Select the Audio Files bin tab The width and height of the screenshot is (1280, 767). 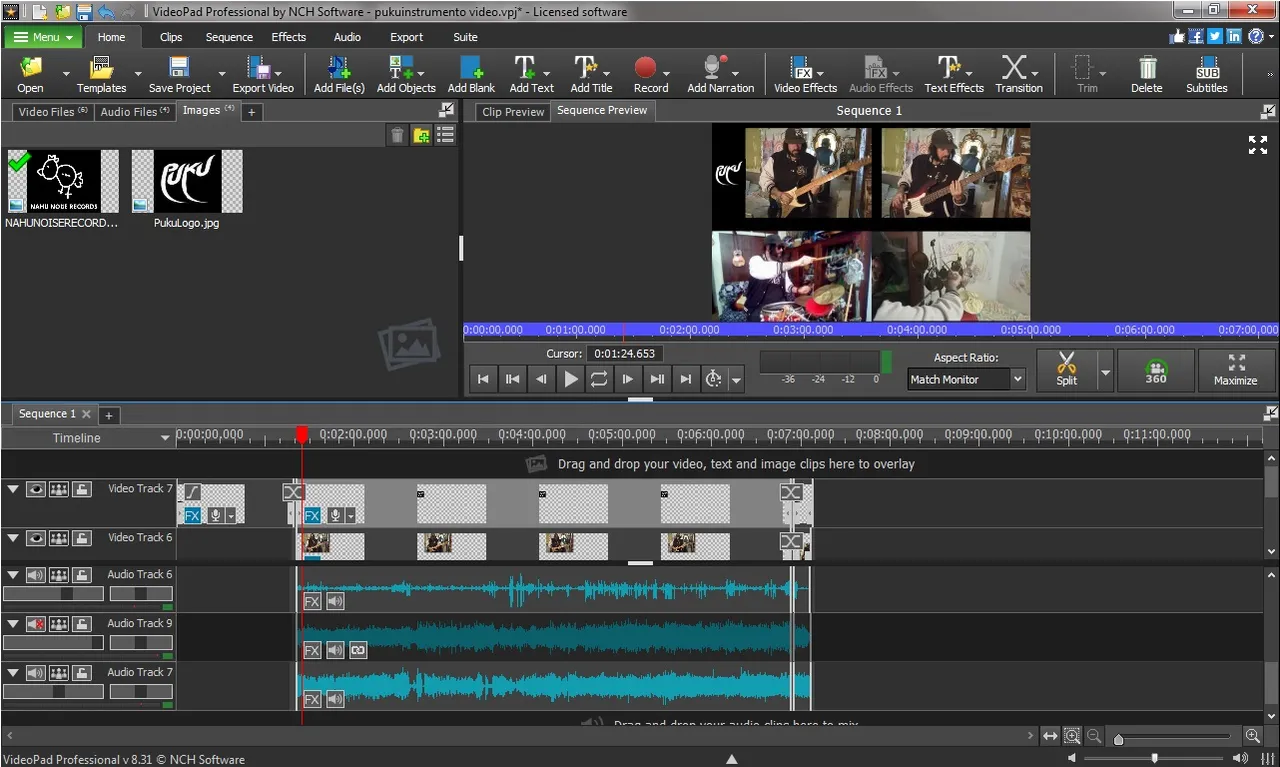[135, 112]
